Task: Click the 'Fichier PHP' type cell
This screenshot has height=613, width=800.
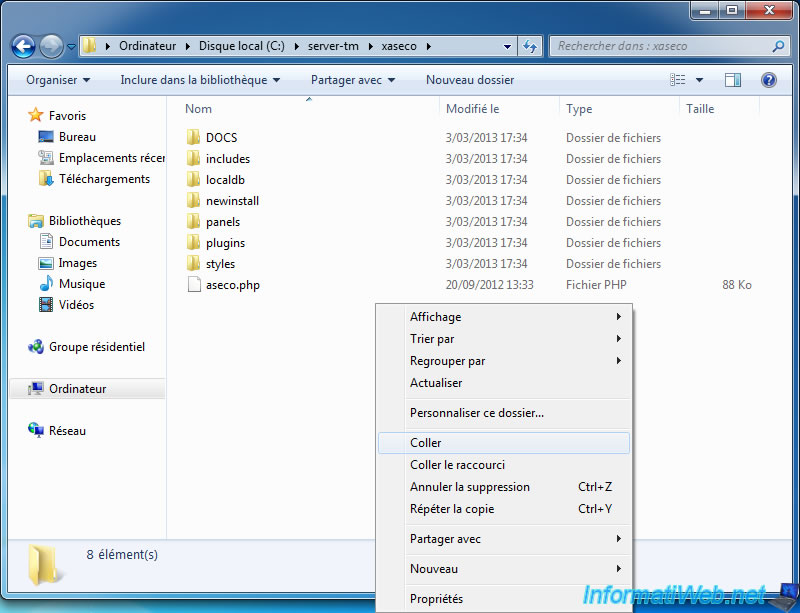Action: click(596, 285)
